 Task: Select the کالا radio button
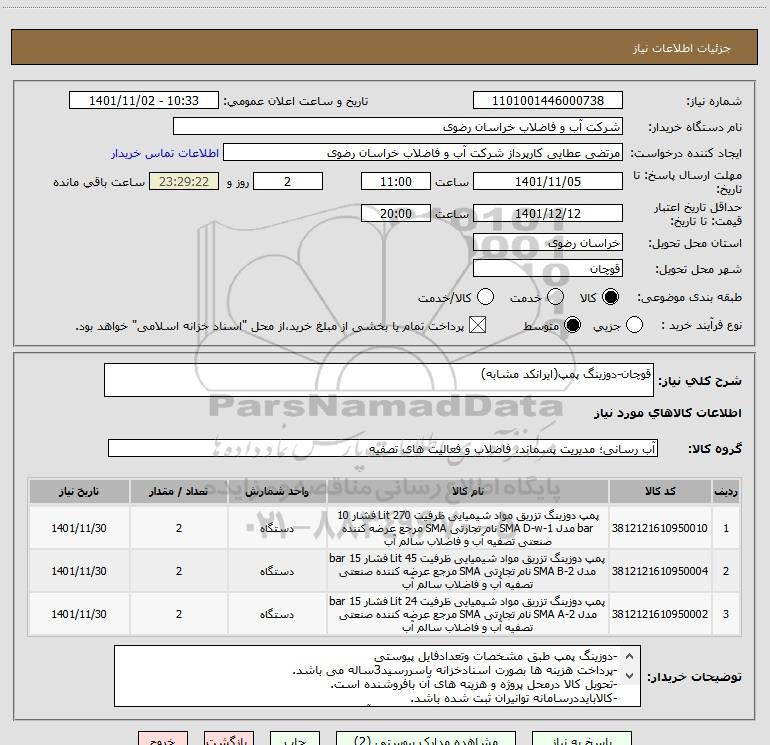pyautogui.click(x=610, y=297)
